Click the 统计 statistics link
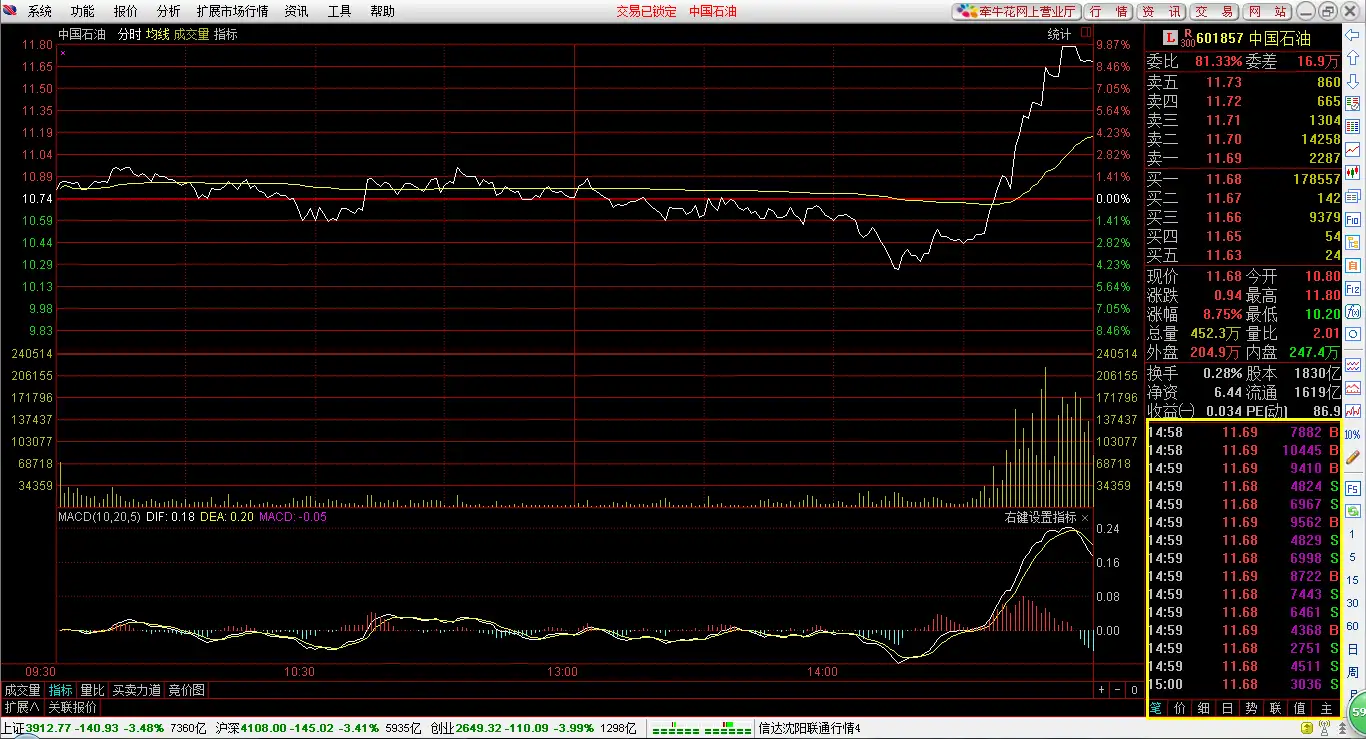The image size is (1366, 739). click(x=1059, y=34)
